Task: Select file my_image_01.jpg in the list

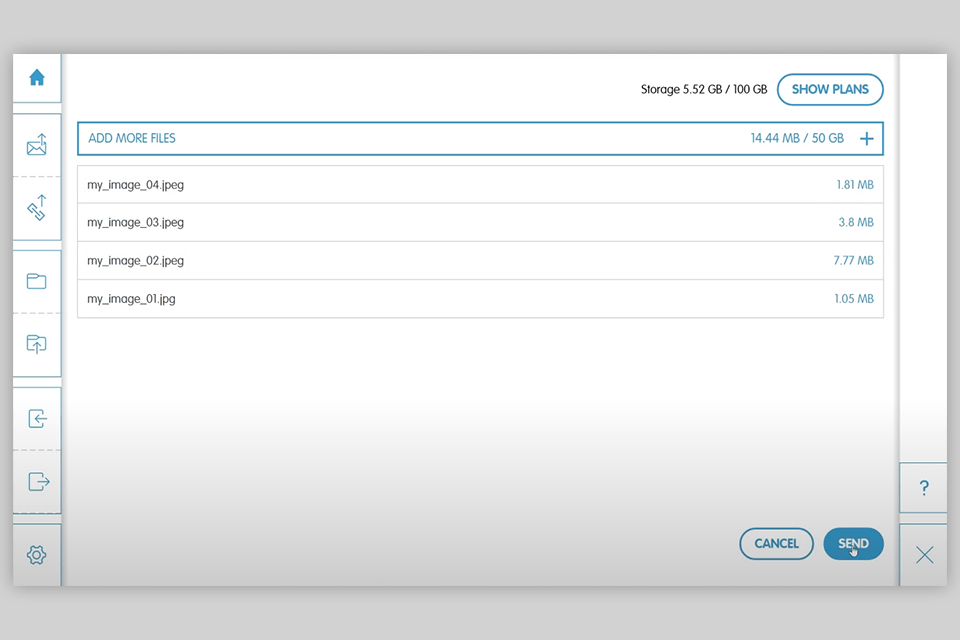Action: (132, 299)
